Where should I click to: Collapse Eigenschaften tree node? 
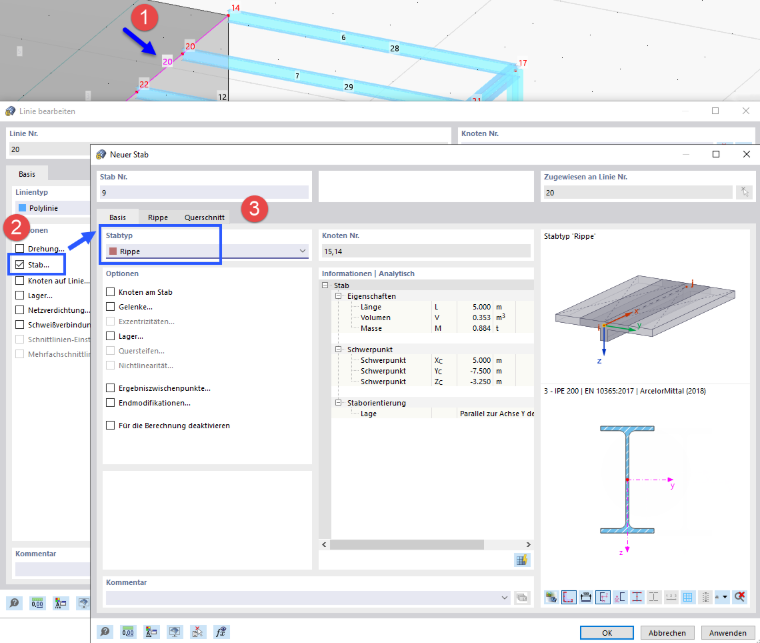338,296
